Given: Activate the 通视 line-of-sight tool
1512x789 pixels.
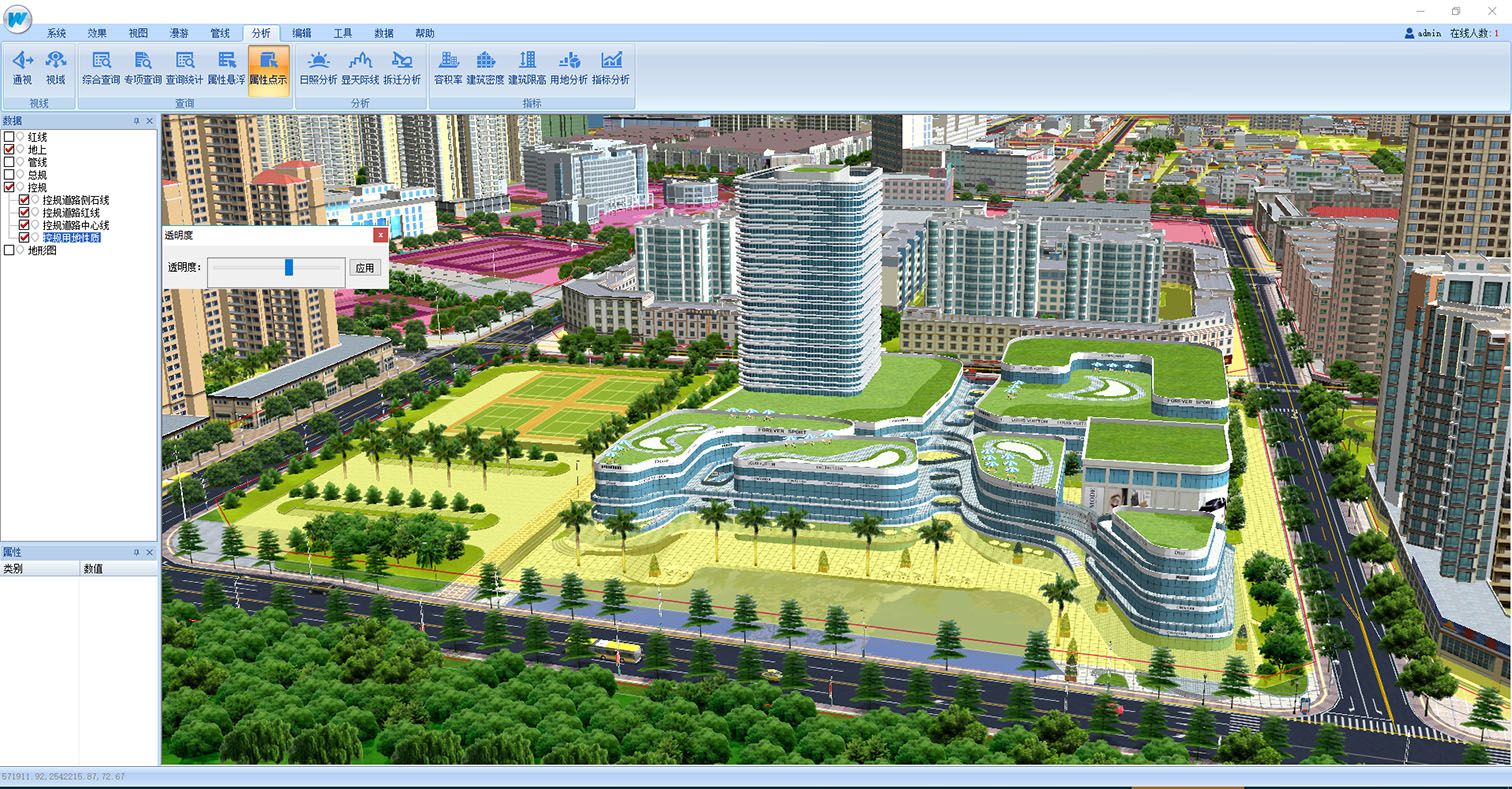Looking at the screenshot, I should 21,68.
